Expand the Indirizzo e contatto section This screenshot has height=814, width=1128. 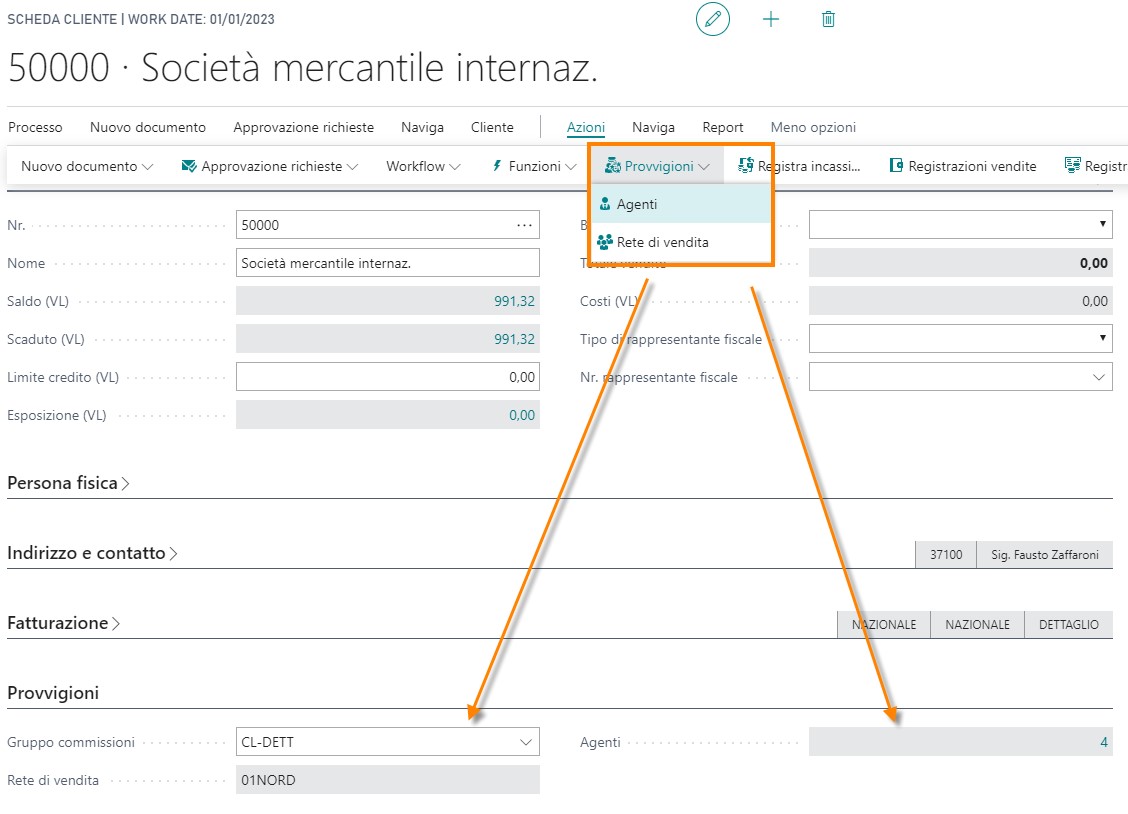[x=92, y=553]
